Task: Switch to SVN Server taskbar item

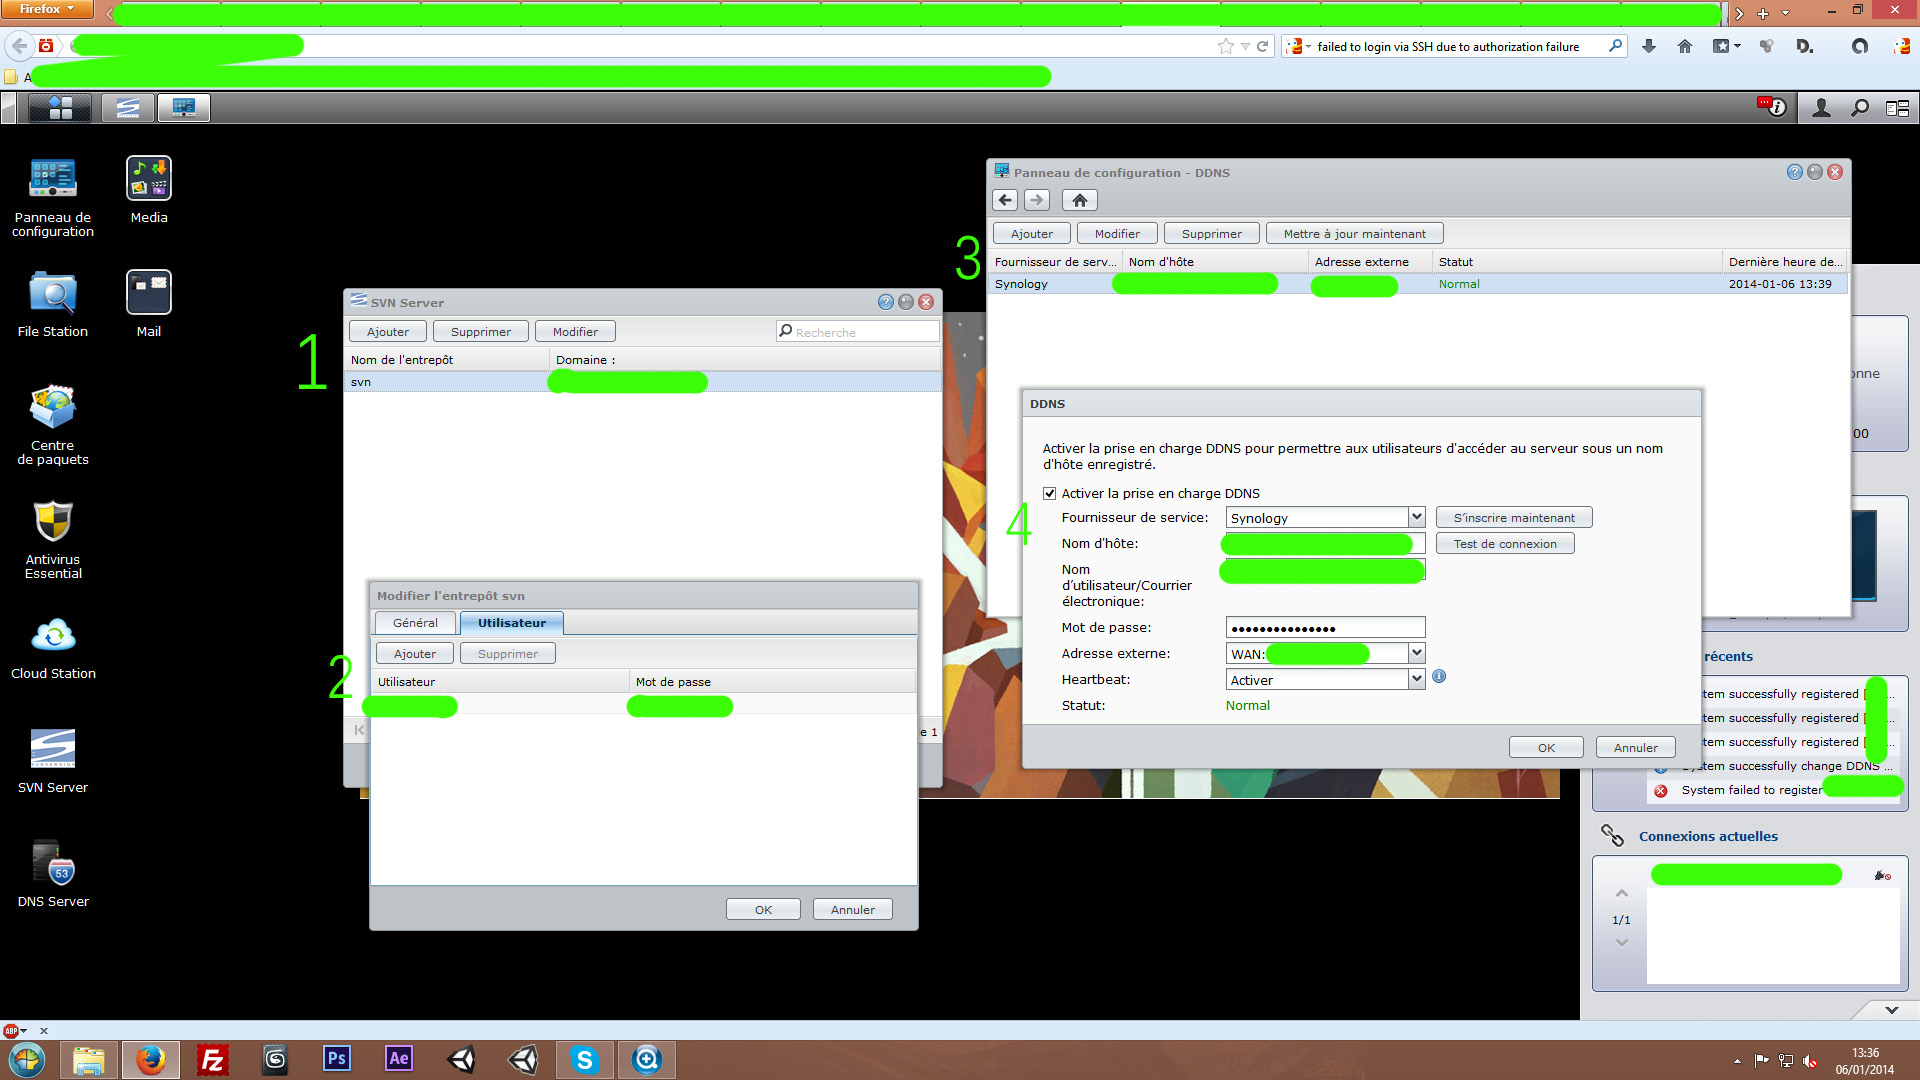Action: 128,108
